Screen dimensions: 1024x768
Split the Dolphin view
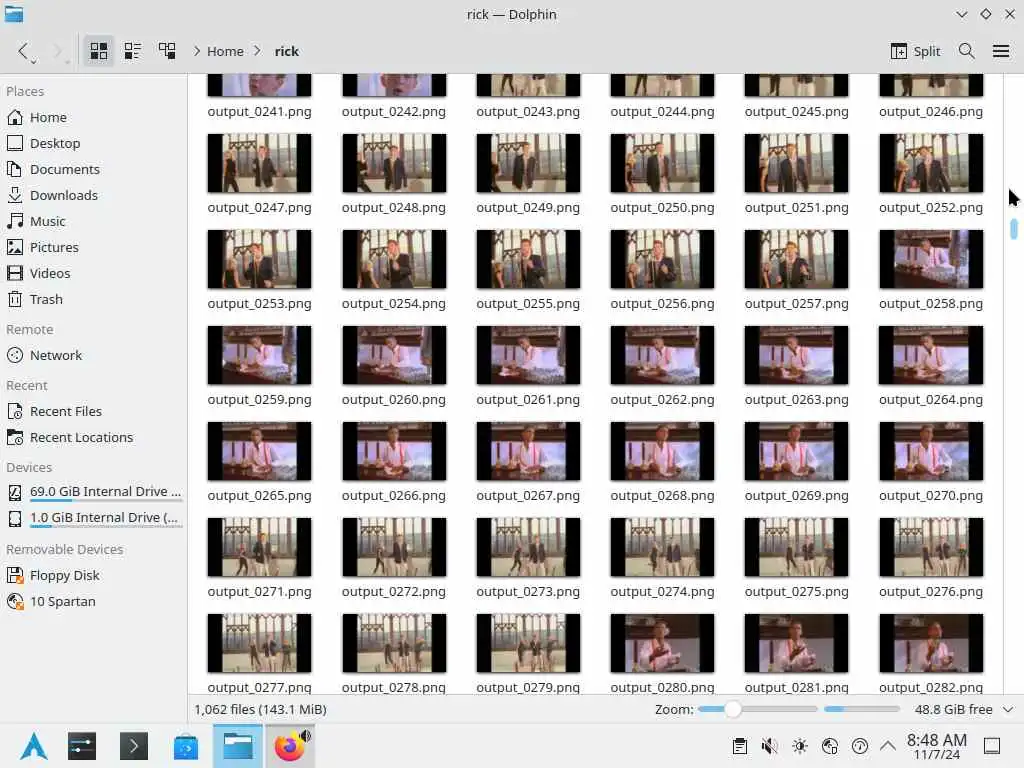point(916,51)
